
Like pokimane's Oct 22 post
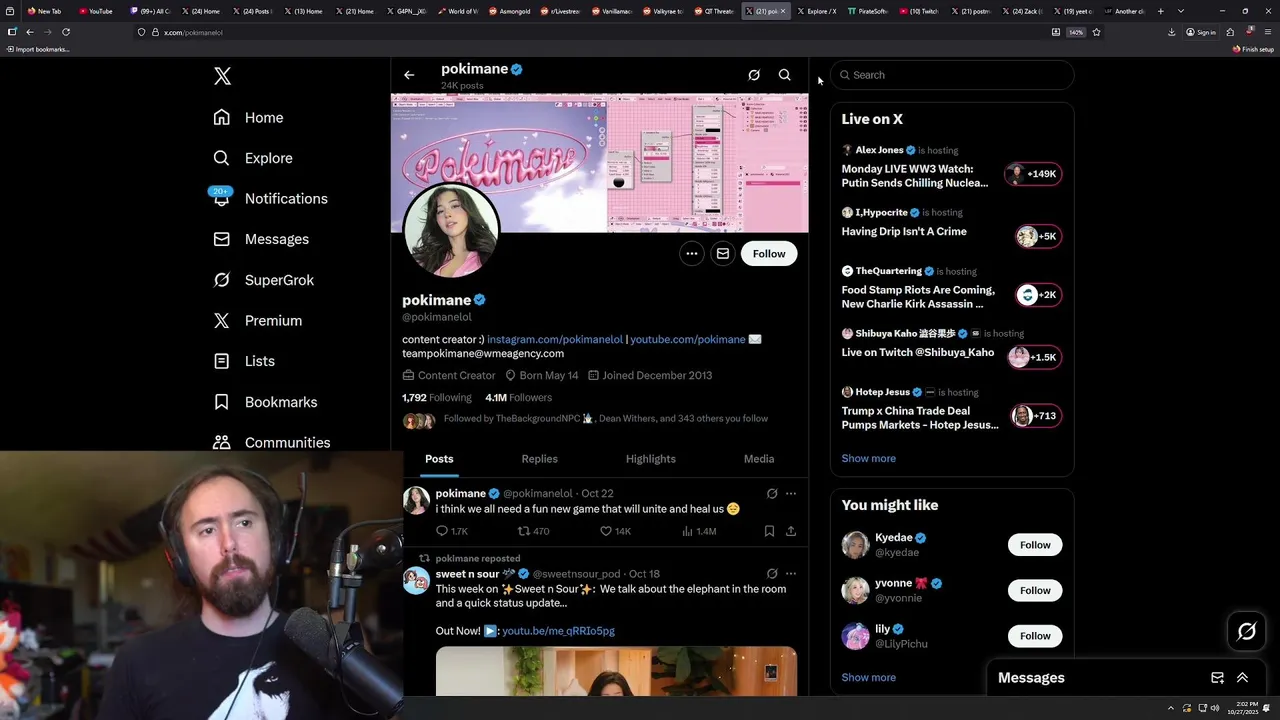click(x=615, y=531)
